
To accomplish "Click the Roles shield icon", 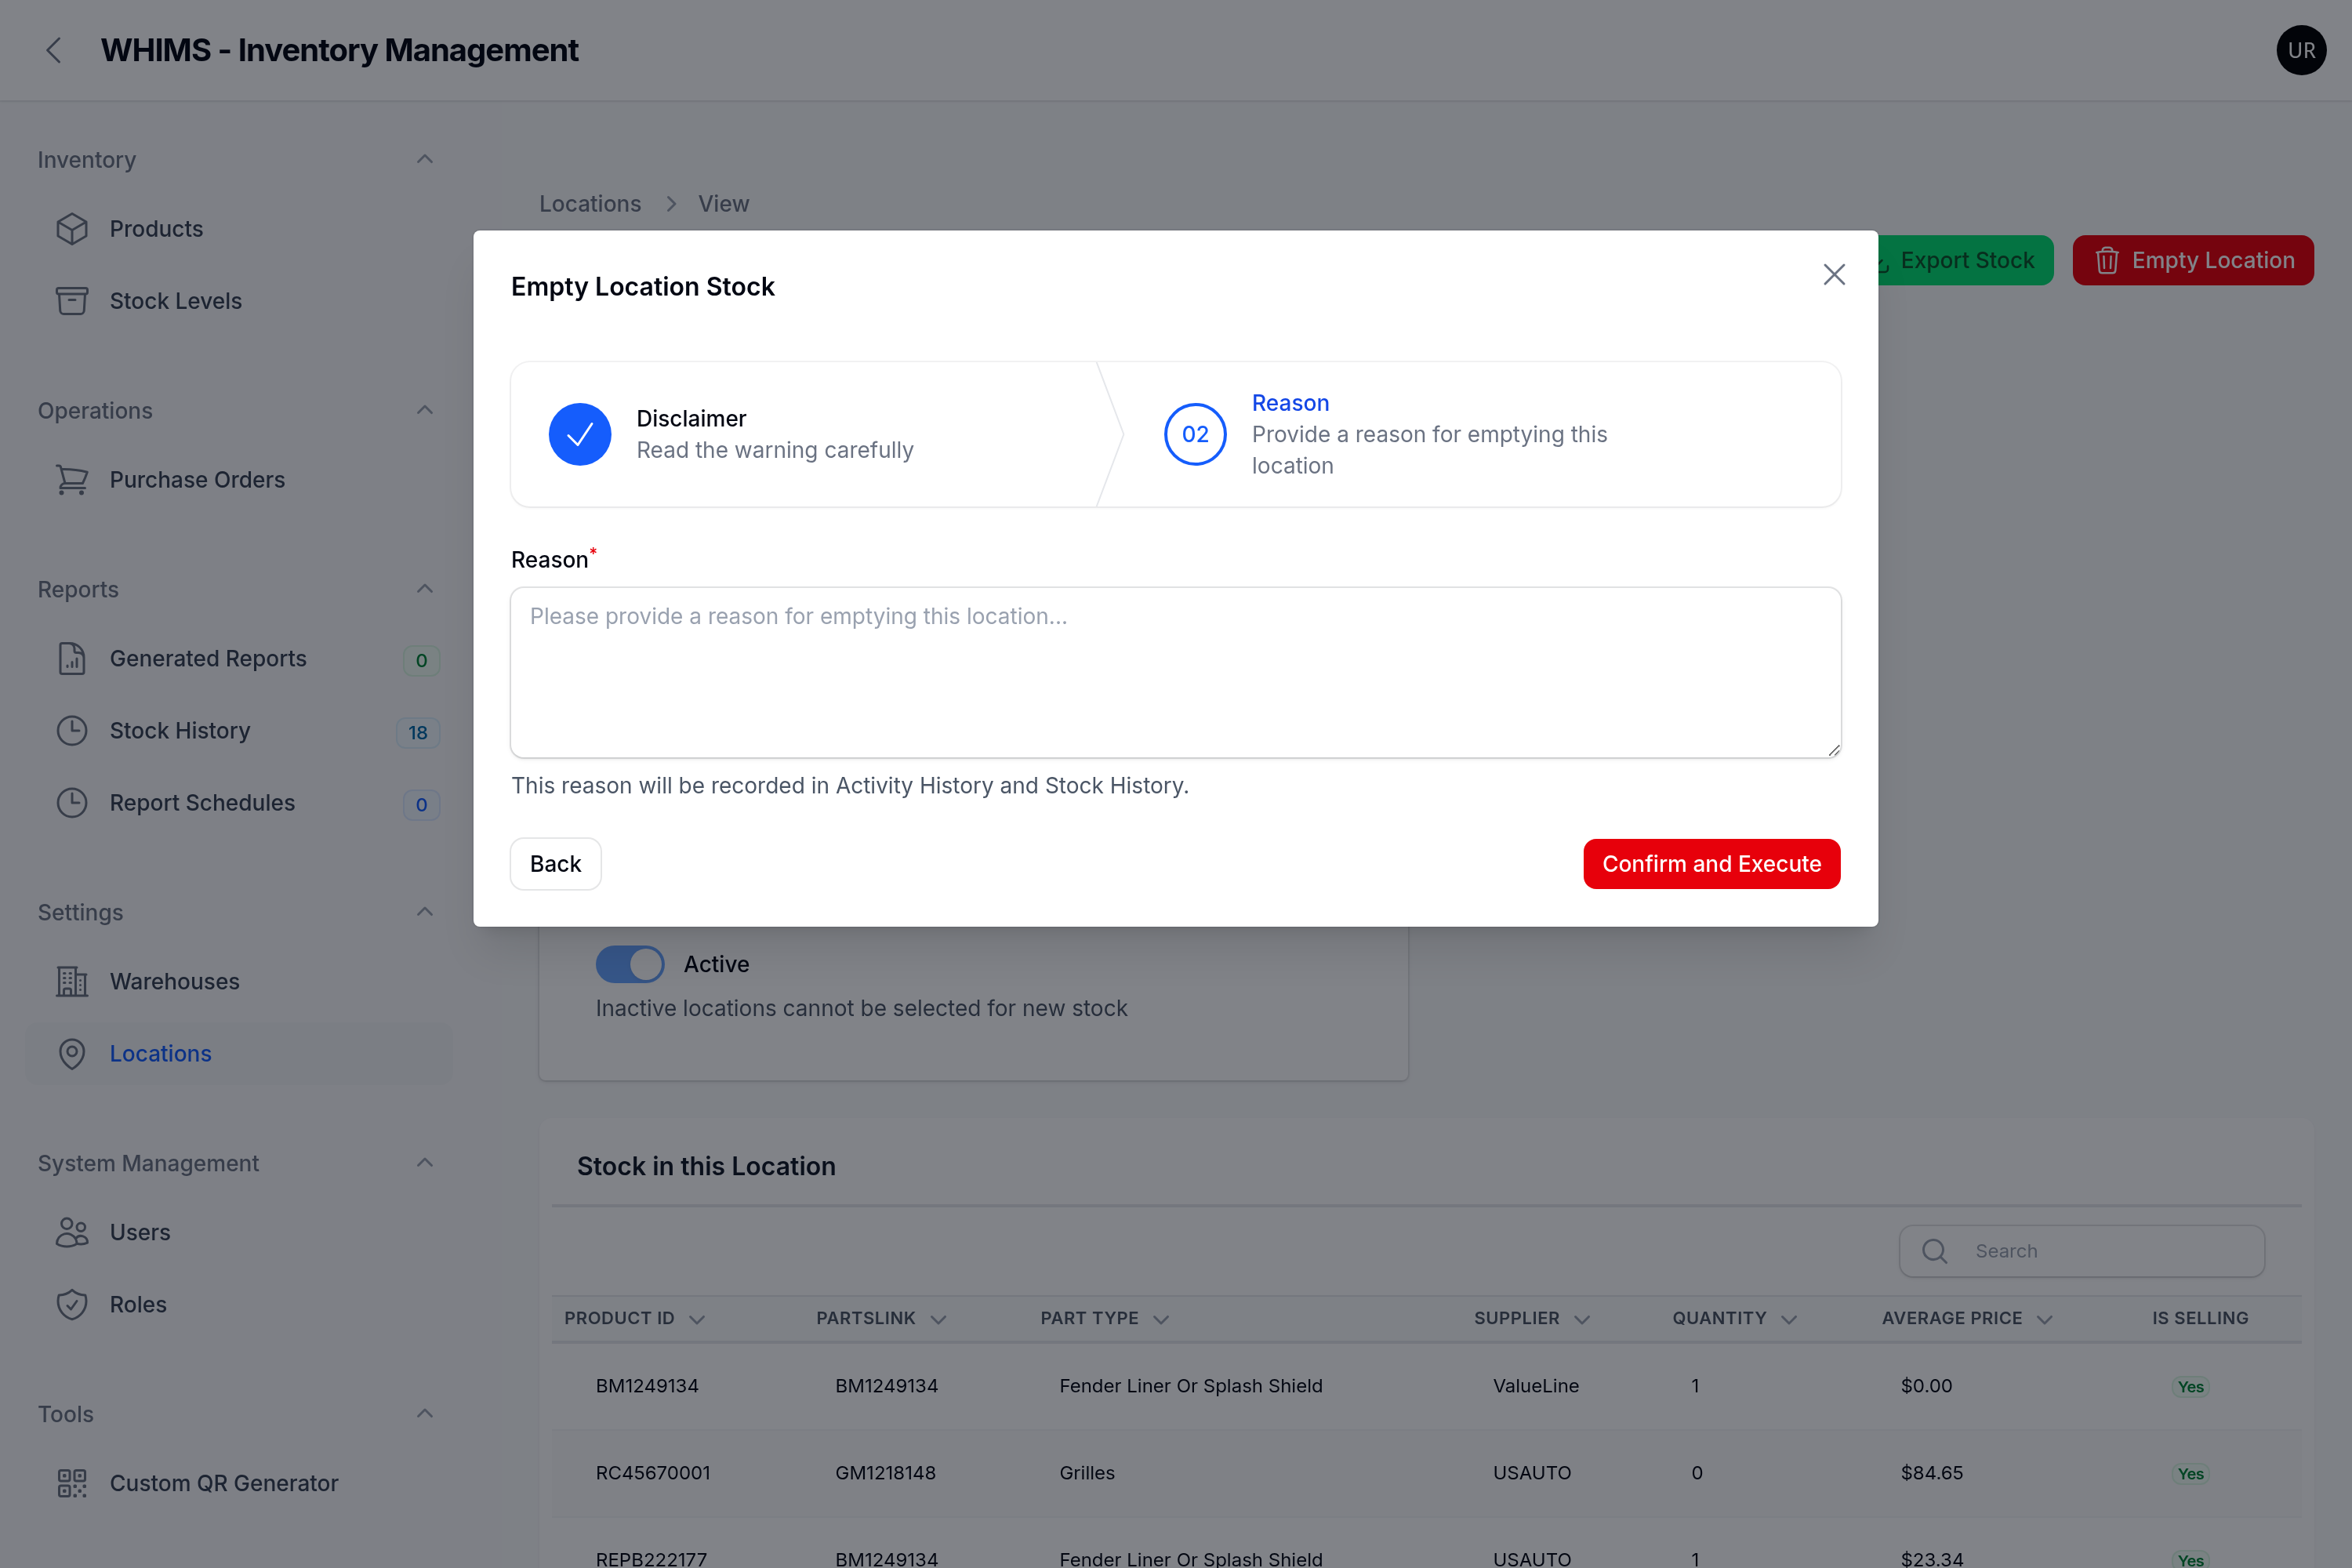I will point(72,1304).
